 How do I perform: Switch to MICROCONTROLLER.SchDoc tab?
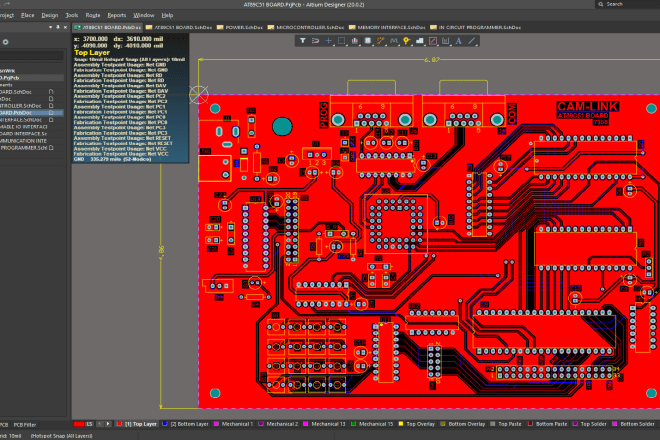pos(306,27)
